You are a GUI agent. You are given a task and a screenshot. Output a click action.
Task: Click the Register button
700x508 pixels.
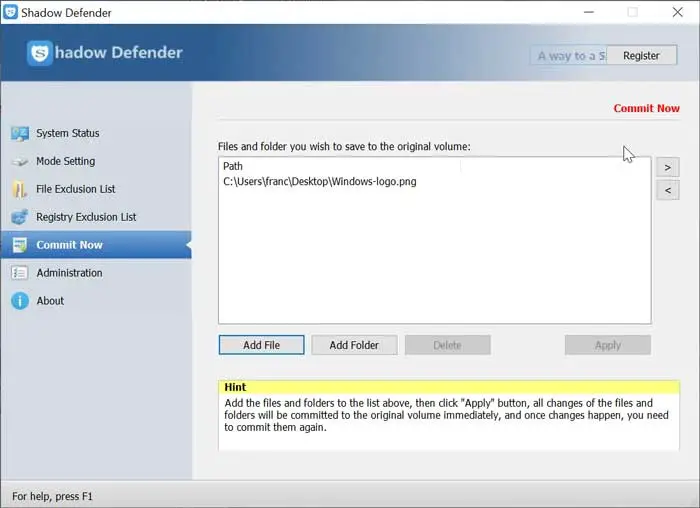coord(641,56)
